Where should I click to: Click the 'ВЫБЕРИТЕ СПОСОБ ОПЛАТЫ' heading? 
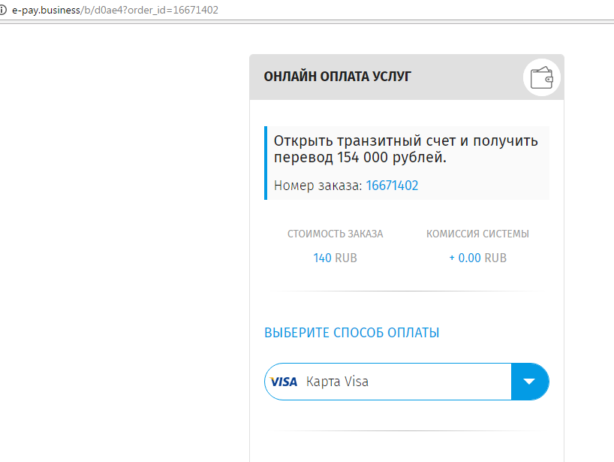[352, 332]
